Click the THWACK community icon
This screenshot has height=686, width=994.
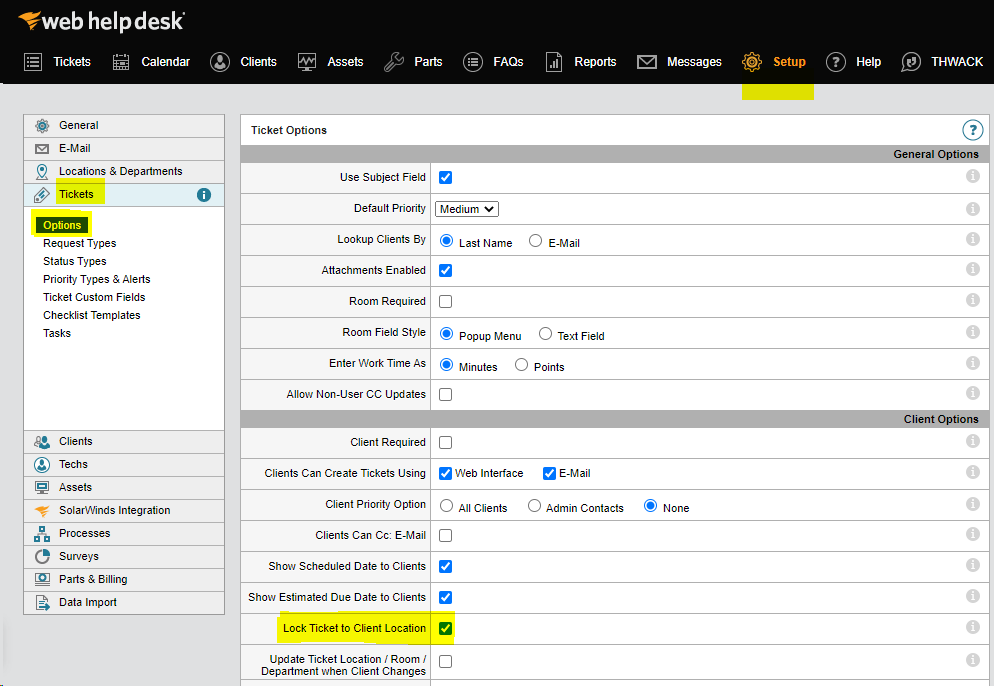pos(911,62)
